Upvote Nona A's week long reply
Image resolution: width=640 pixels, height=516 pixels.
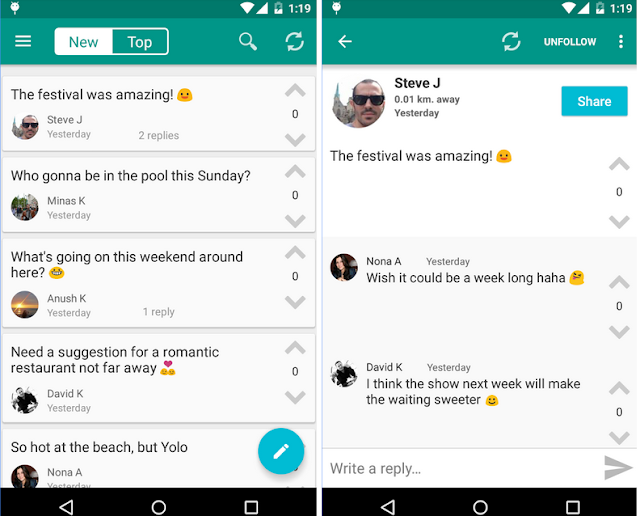(x=619, y=282)
